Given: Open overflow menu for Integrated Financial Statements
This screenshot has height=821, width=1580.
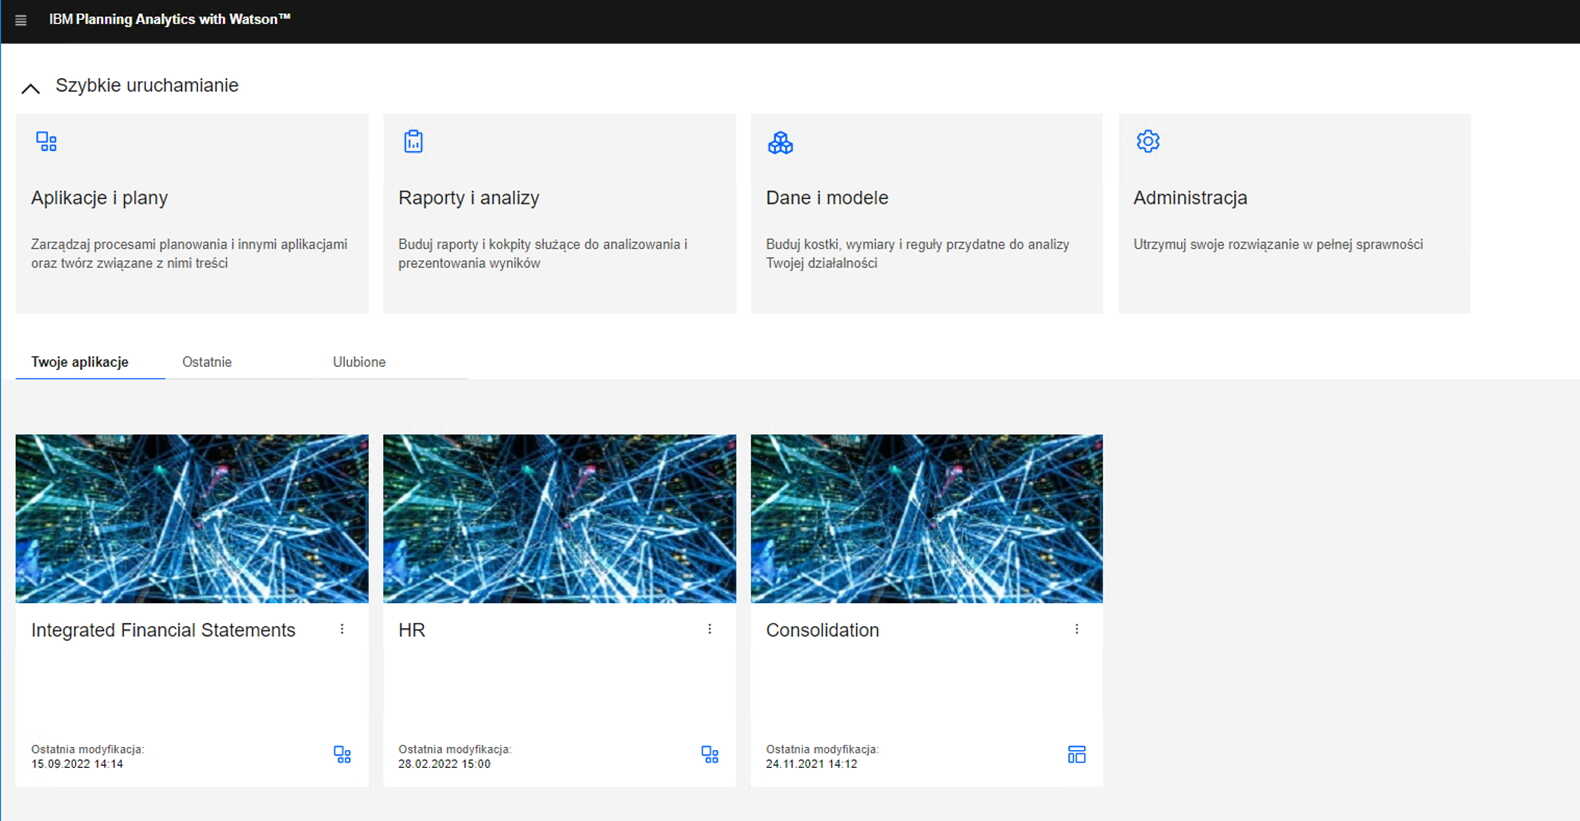Looking at the screenshot, I should point(342,629).
